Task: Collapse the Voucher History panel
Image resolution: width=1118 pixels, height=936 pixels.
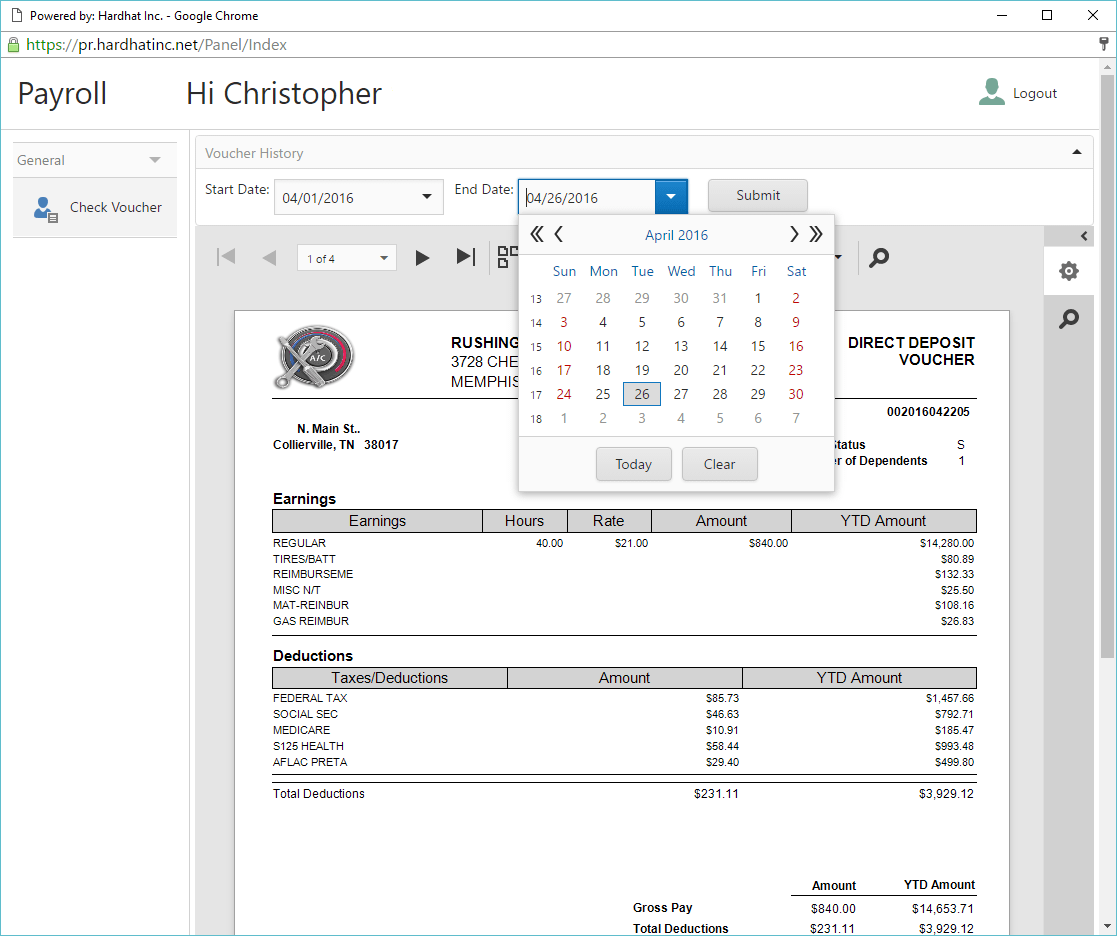Action: (x=1077, y=153)
